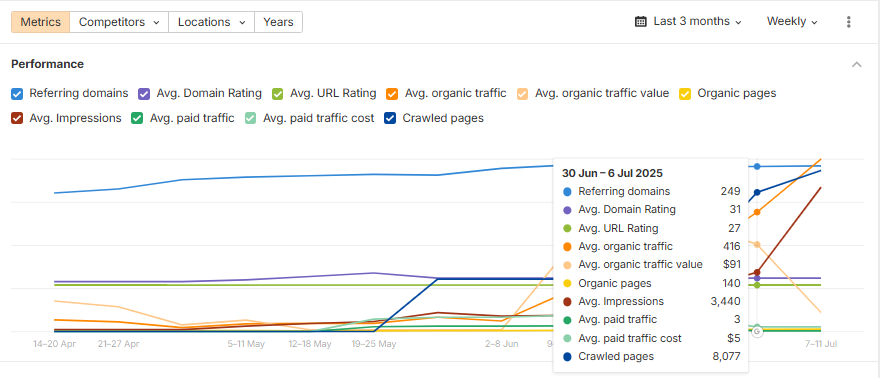Click the $5 paid traffic cost in tooltip
The height and width of the screenshot is (378, 880).
pyautogui.click(x=735, y=338)
